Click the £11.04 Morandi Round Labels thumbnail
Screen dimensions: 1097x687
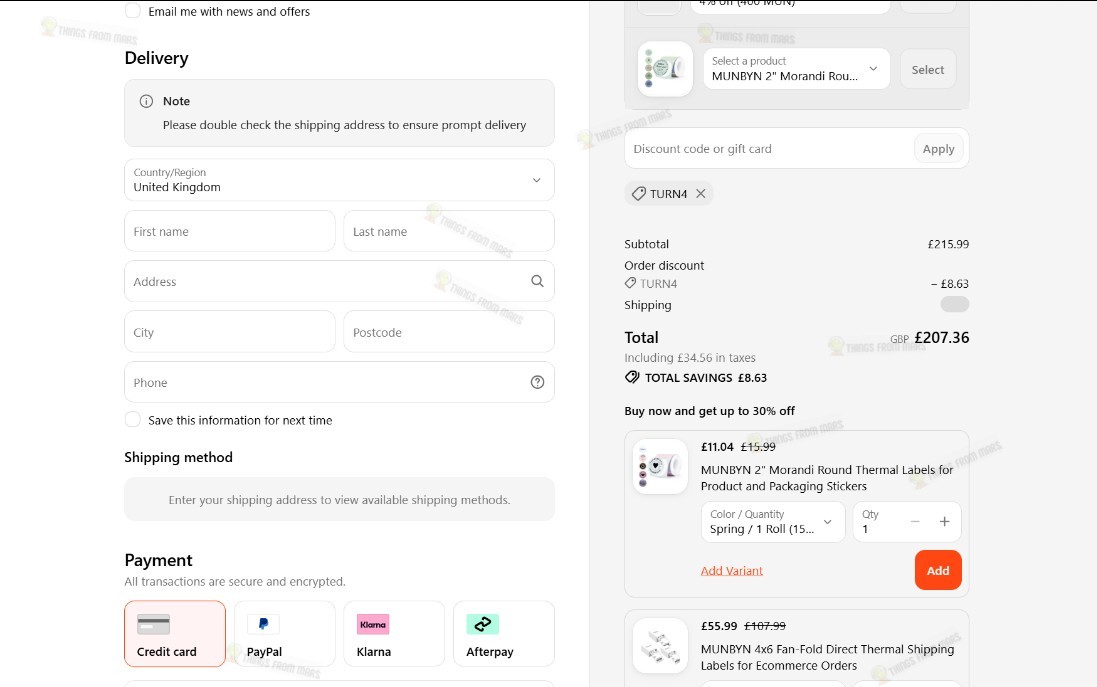click(660, 467)
